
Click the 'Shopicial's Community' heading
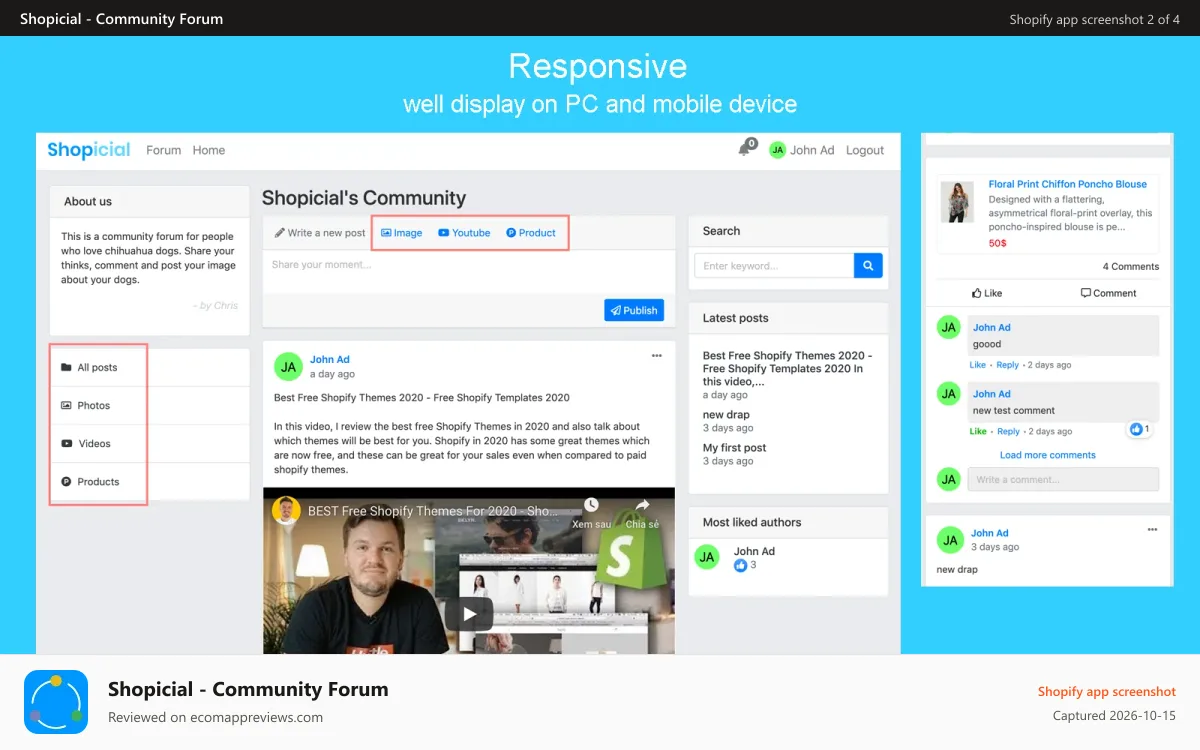(364, 198)
